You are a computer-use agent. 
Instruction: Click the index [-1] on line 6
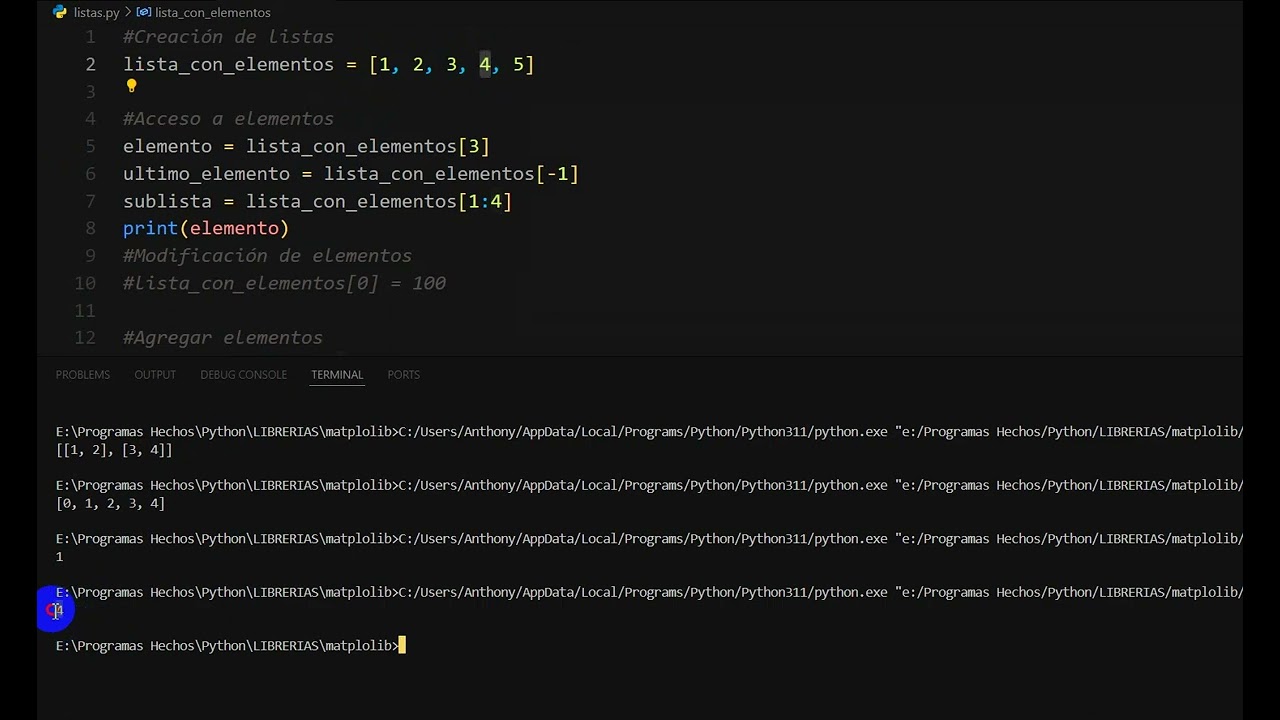tap(557, 174)
